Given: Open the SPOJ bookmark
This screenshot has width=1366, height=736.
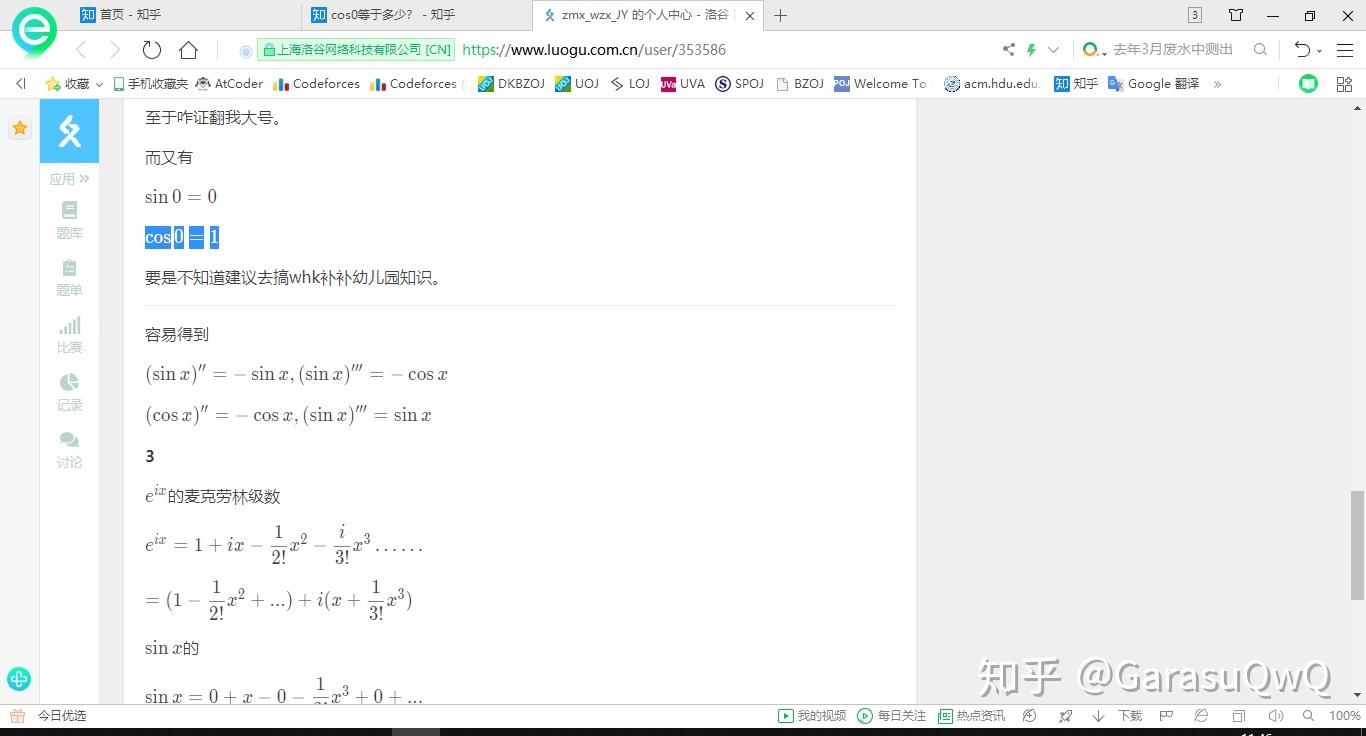Looking at the screenshot, I should coord(740,84).
